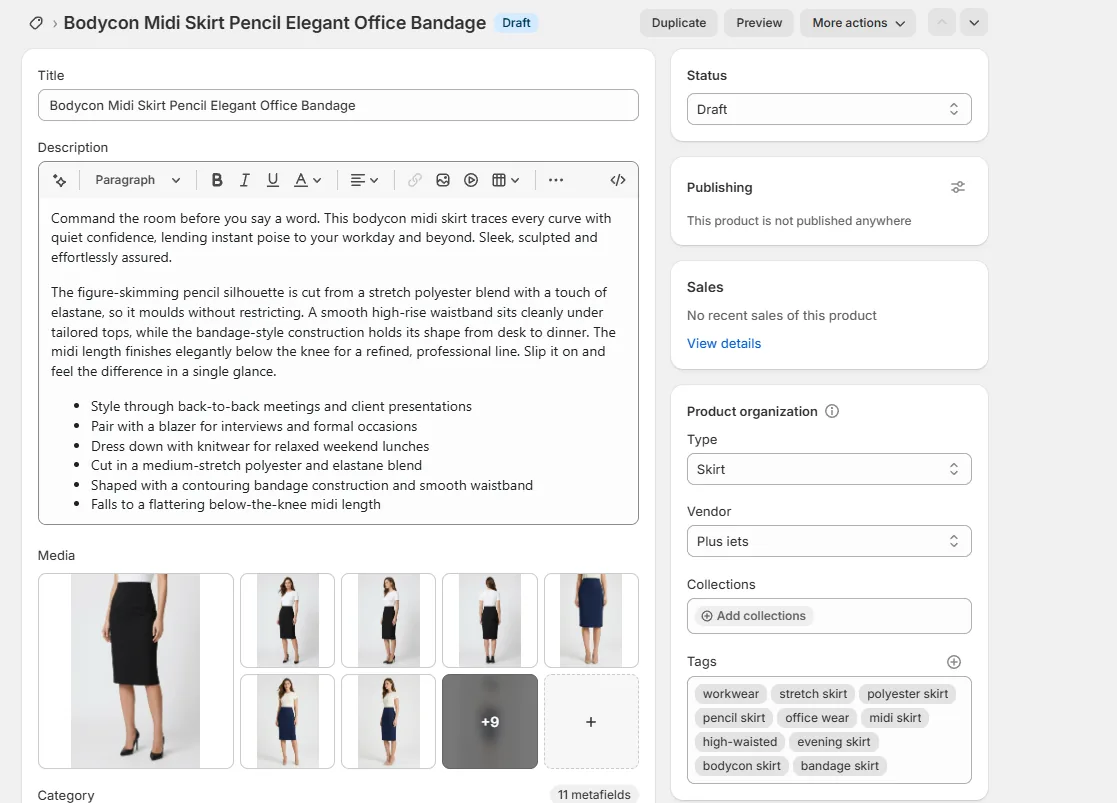Insert link in description

(415, 180)
